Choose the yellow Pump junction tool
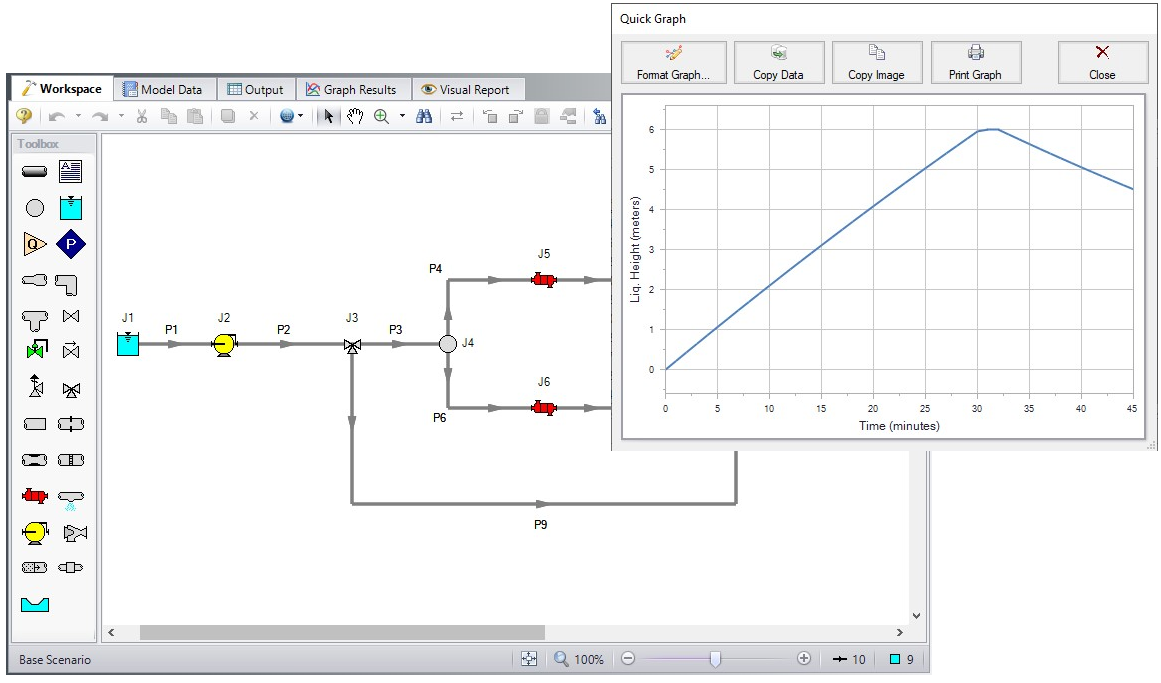The height and width of the screenshot is (683, 1161). coord(34,532)
